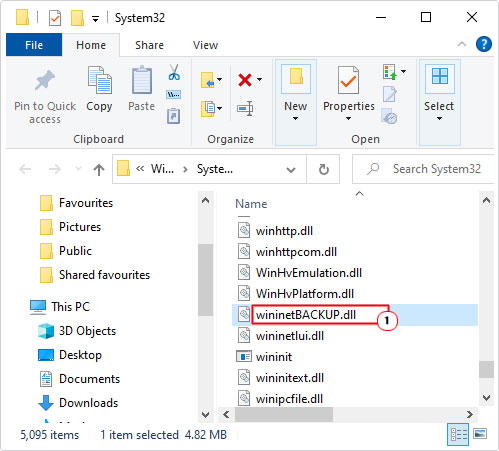Expand the address bar history chevron
Viewport: 499px width, 451px height.
point(291,170)
